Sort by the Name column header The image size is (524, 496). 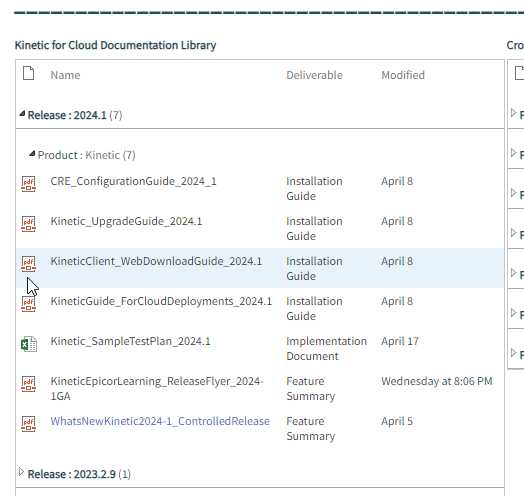(x=65, y=75)
